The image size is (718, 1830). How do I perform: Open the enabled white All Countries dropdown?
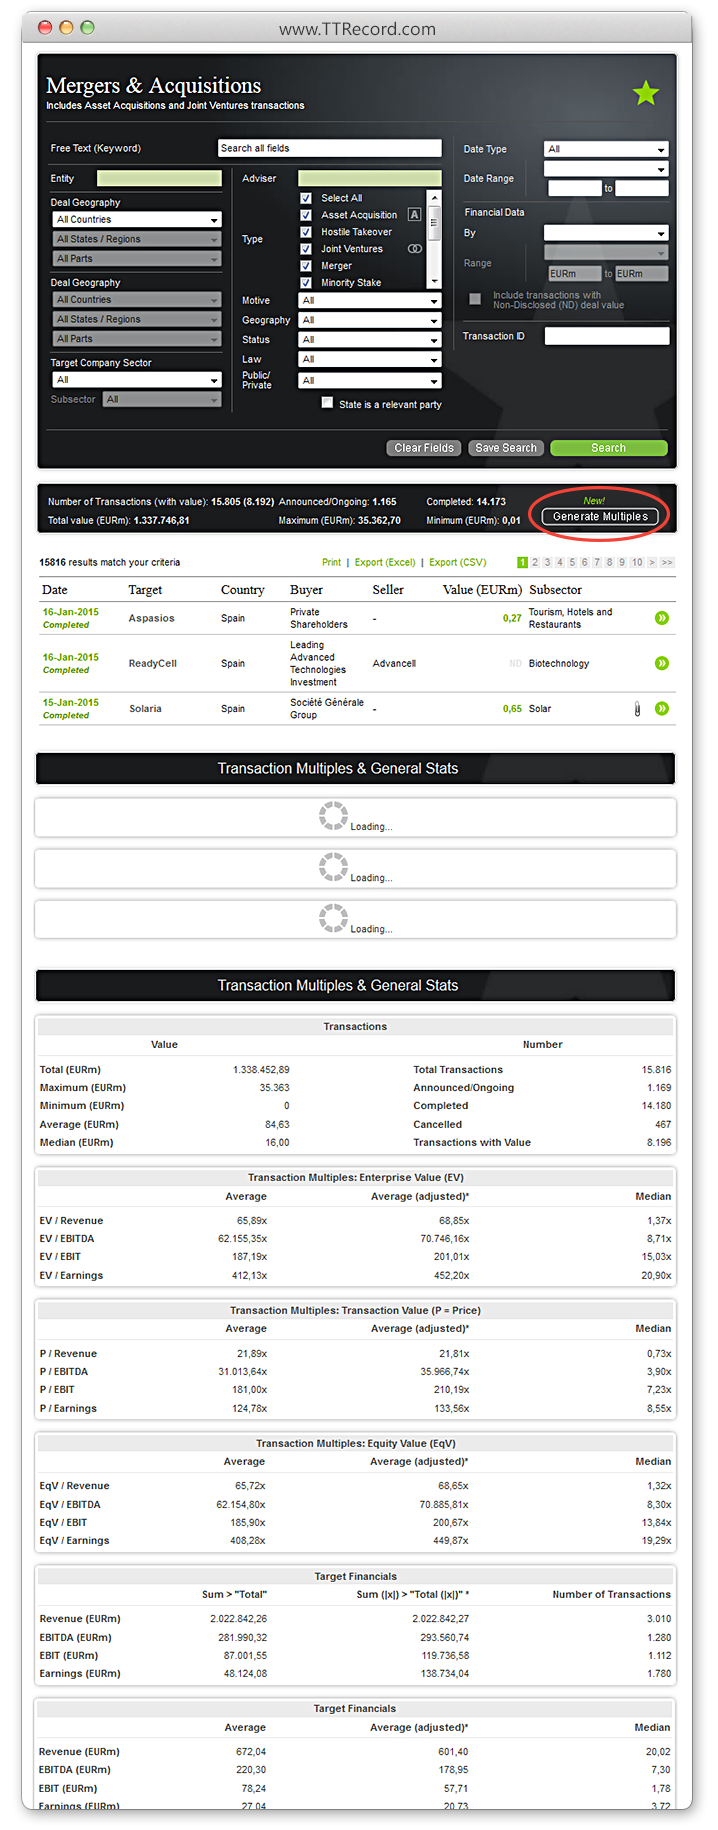(137, 219)
